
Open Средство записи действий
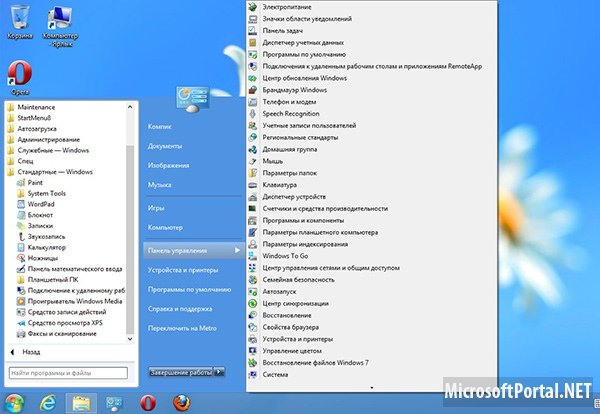click(61, 312)
